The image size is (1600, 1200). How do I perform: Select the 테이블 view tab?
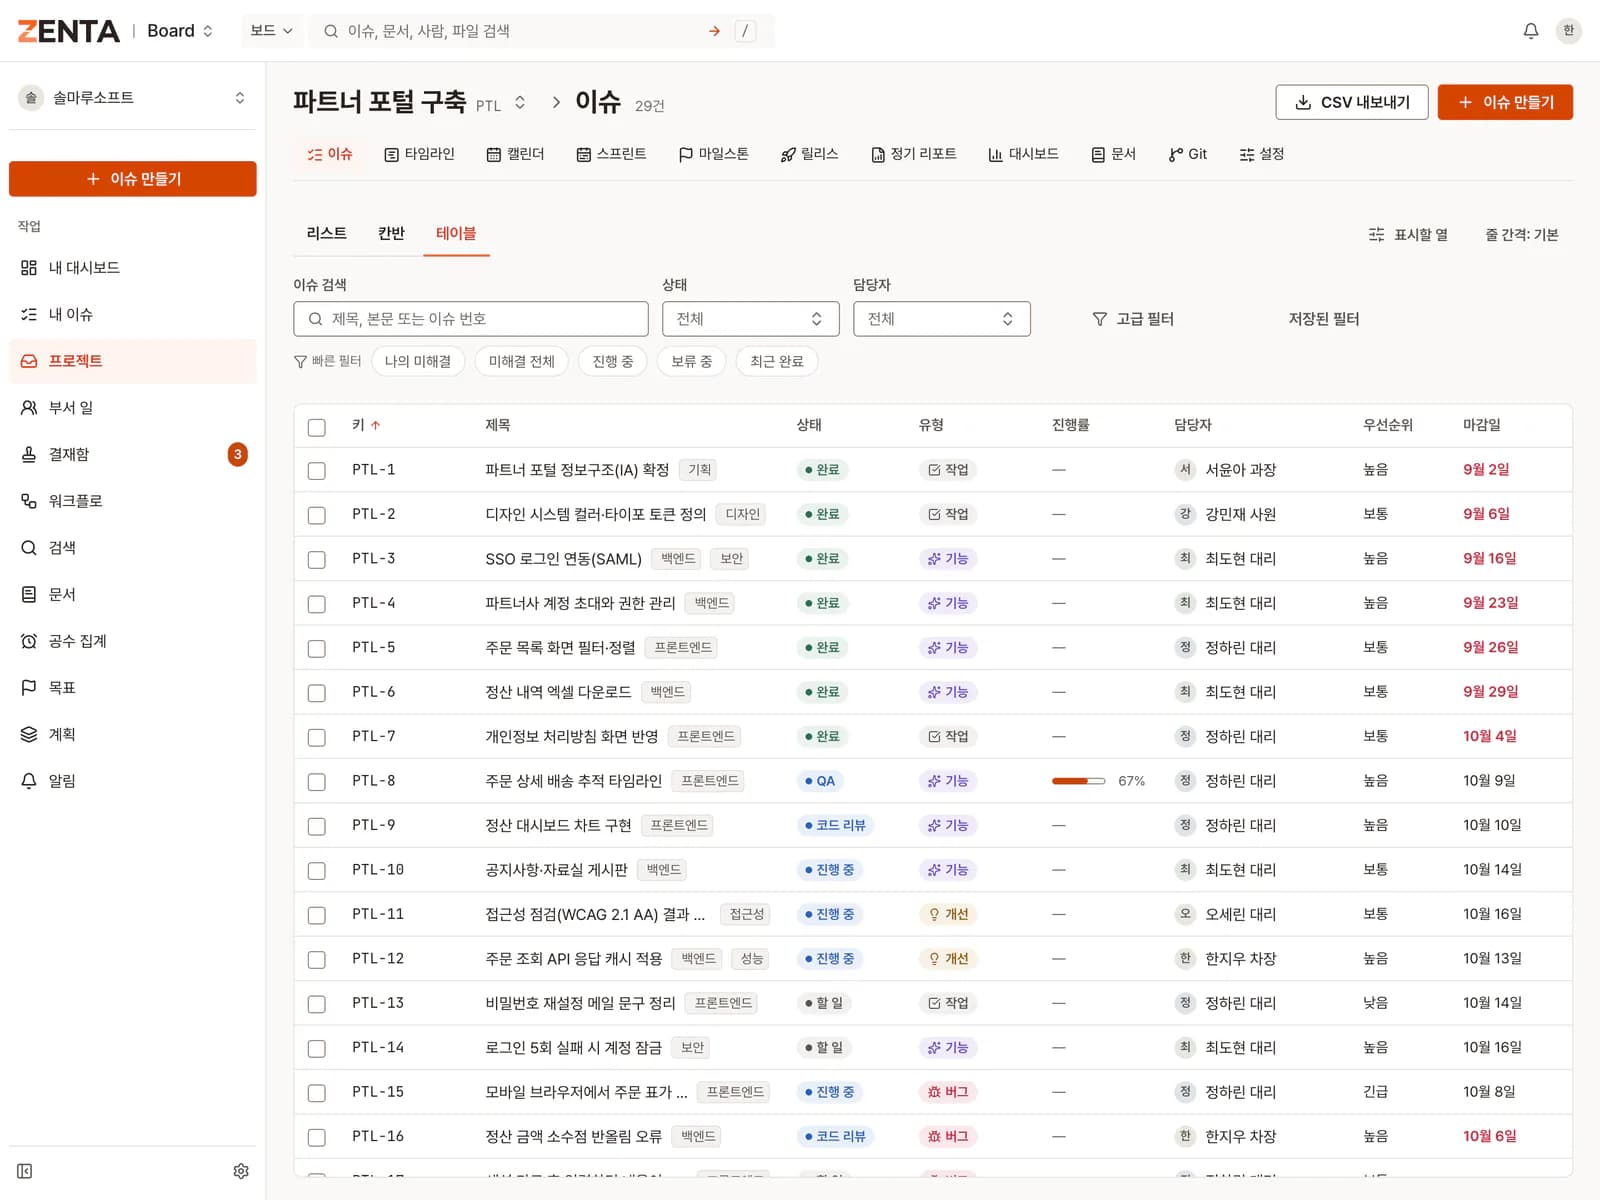[456, 233]
